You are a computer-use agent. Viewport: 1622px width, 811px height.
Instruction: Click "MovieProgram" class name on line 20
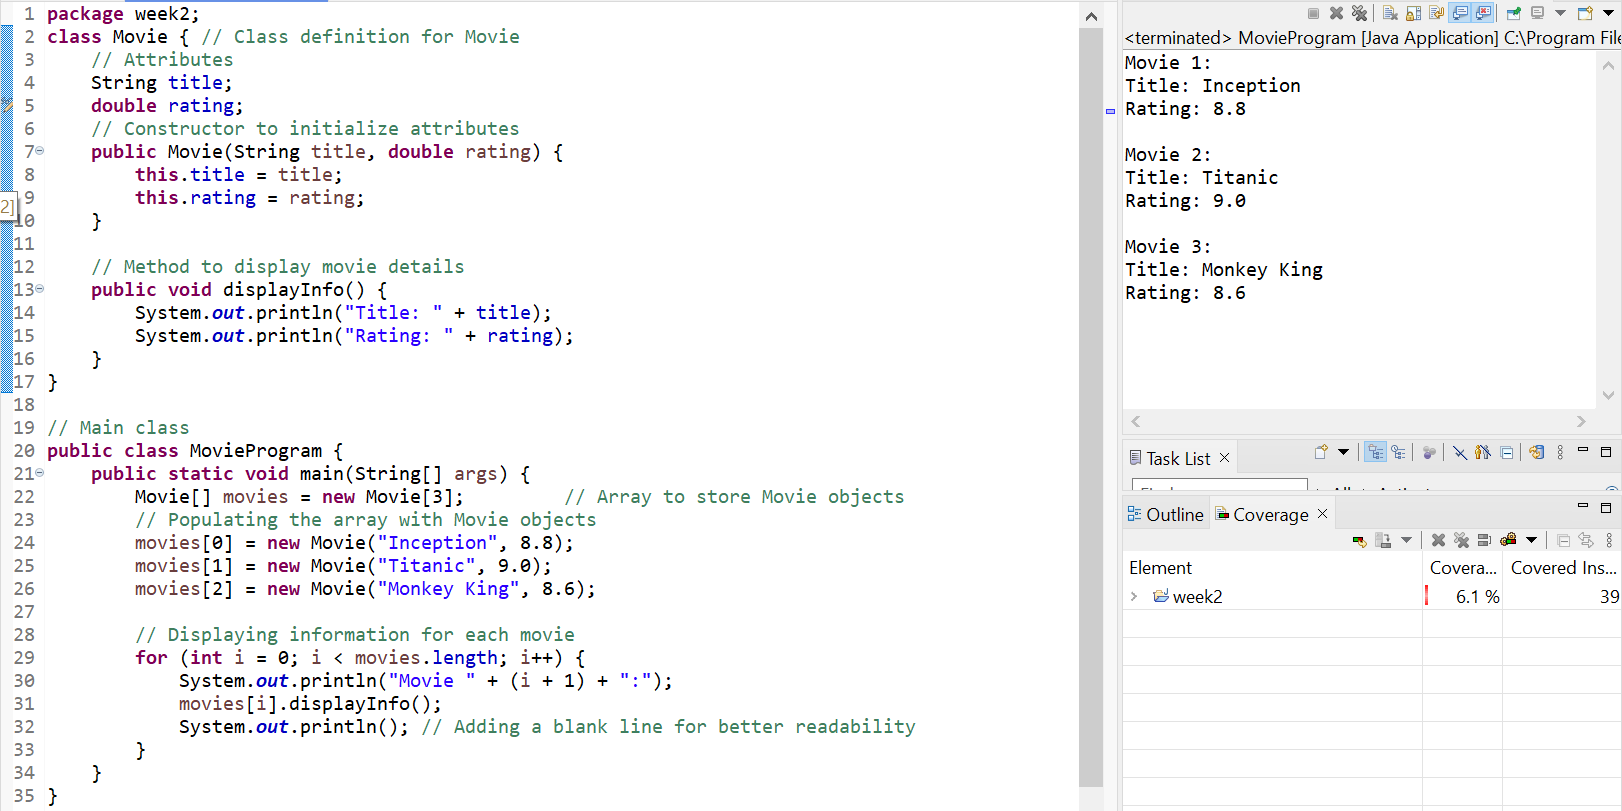point(256,451)
